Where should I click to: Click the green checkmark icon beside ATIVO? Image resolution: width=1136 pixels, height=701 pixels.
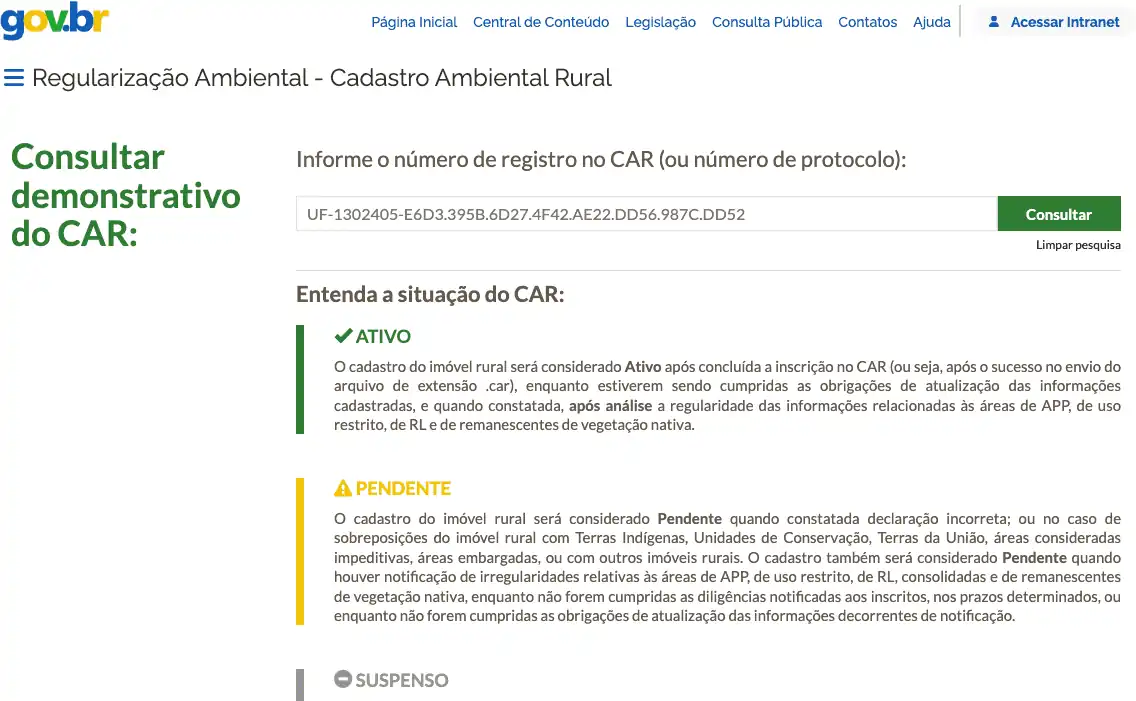pos(343,336)
